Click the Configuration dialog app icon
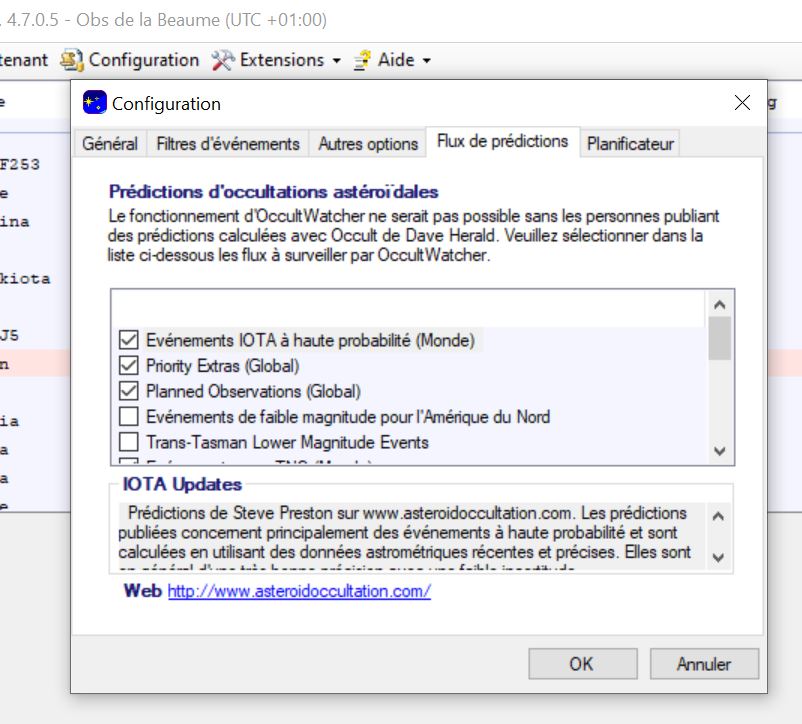Screen dimensions: 802x724 point(95,103)
